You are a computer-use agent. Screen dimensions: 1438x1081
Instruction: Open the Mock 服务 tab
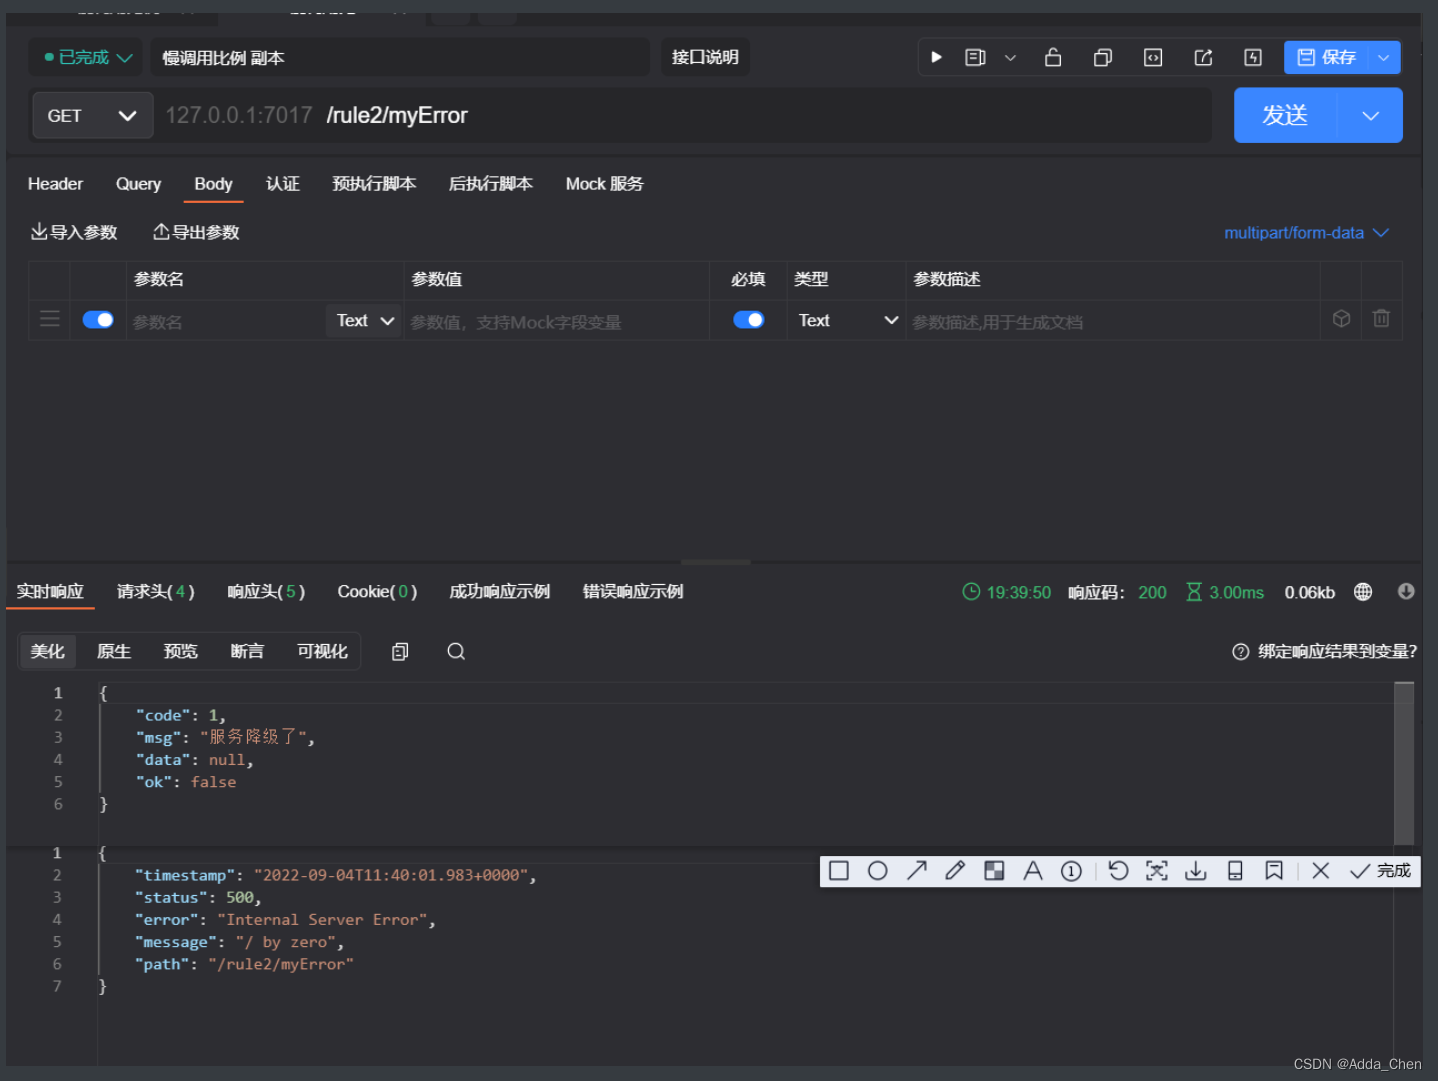tap(604, 183)
